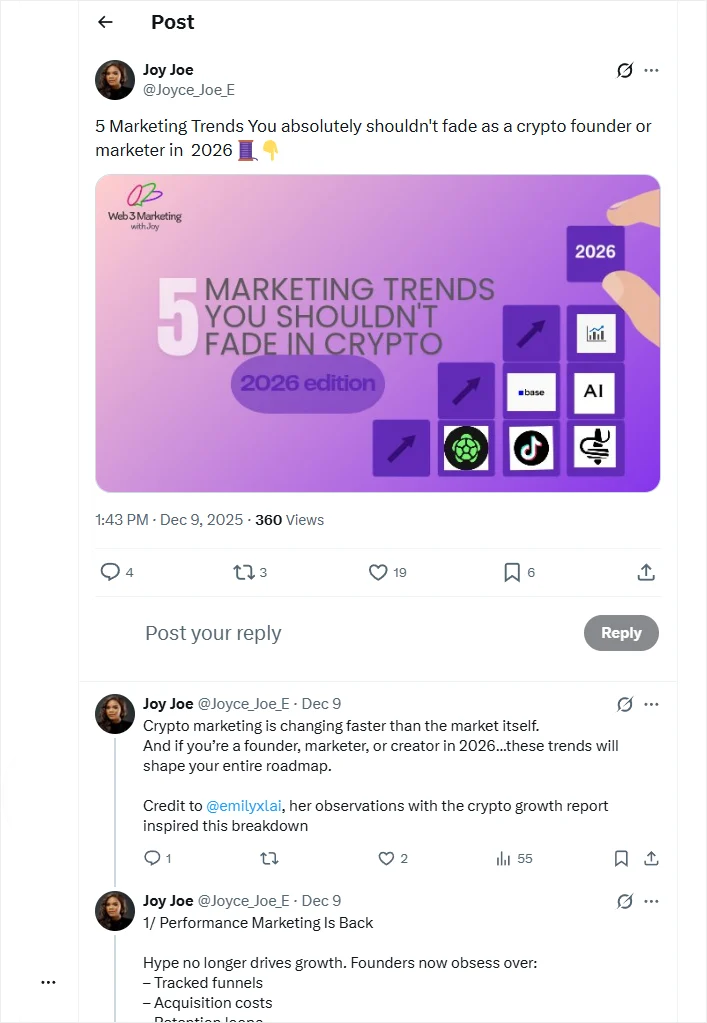Open the options menu for the second reply
Viewport: 707px width, 1023px height.
pos(651,901)
